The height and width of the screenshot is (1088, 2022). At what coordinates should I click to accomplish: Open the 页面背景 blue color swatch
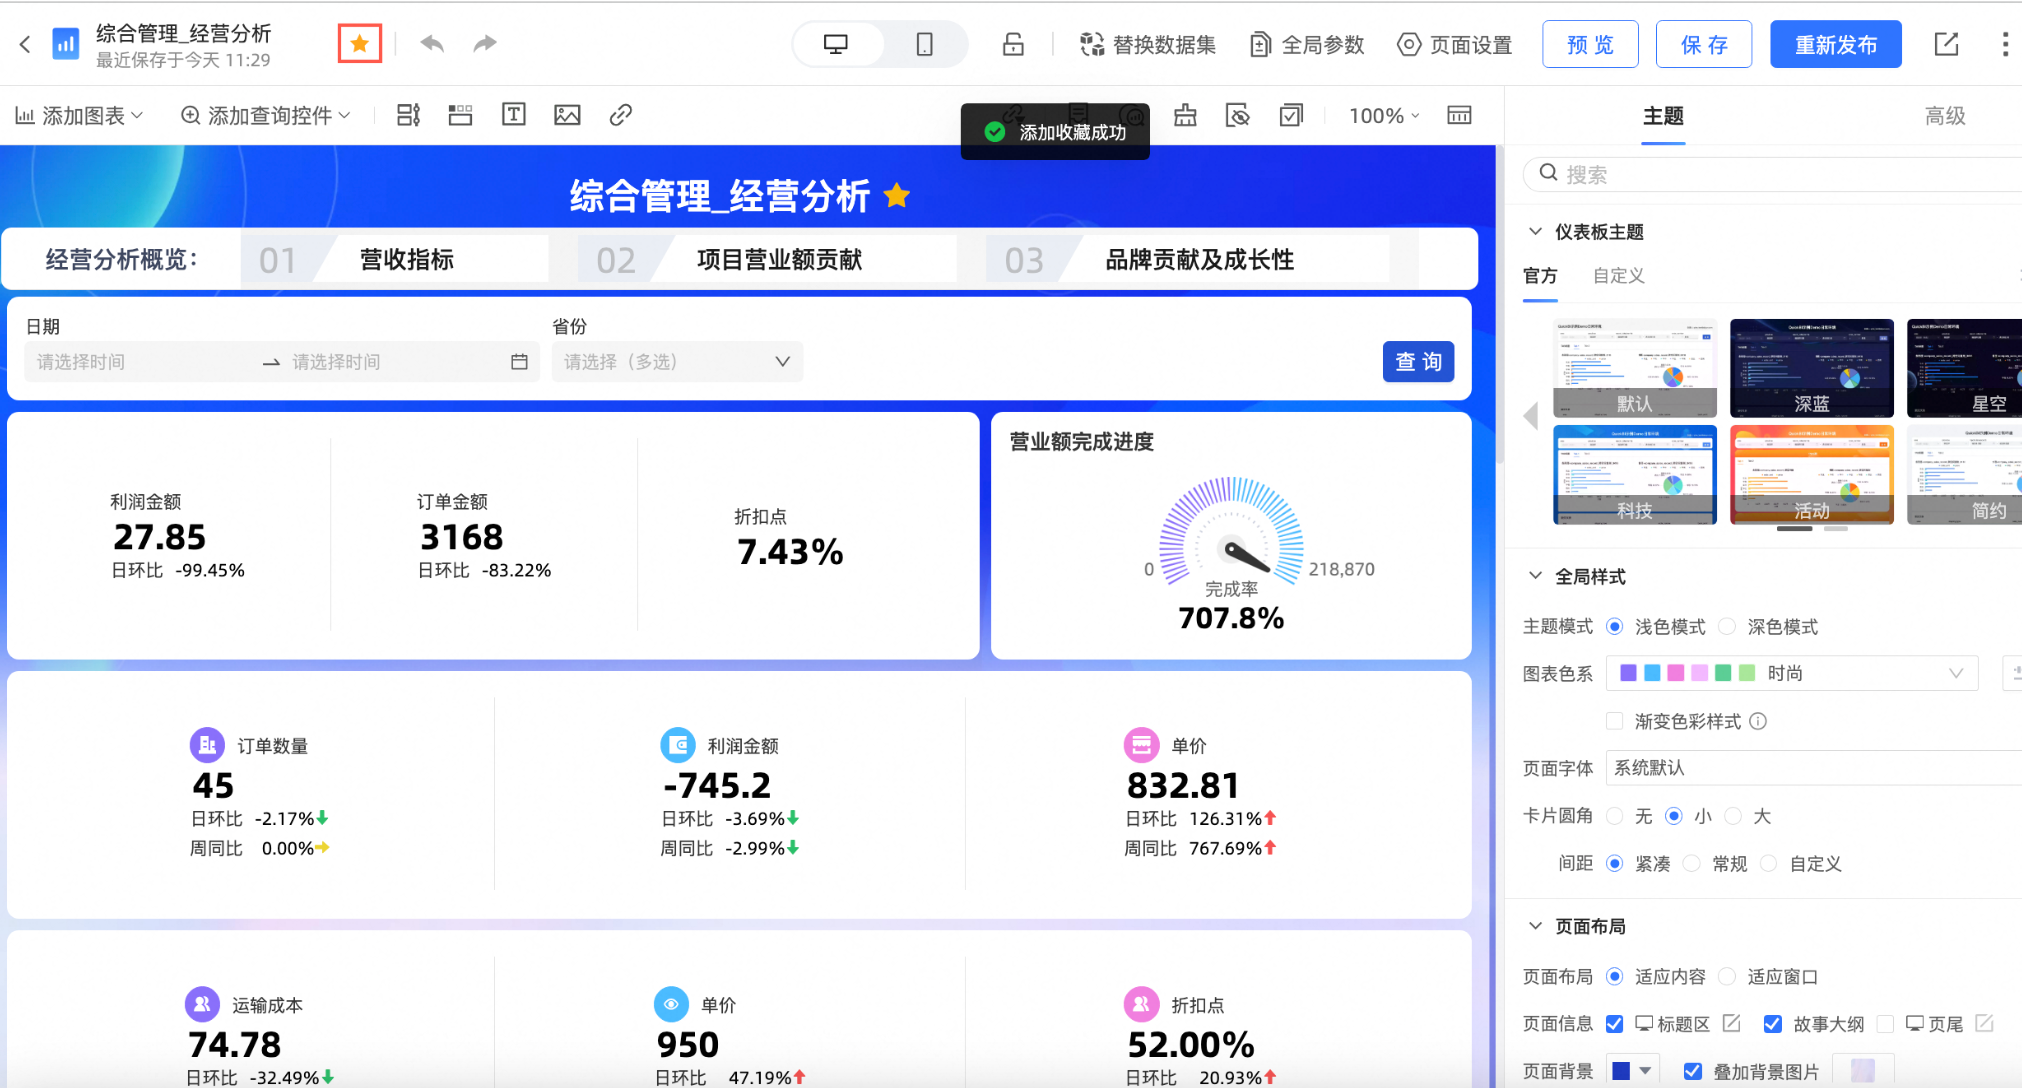point(1632,1071)
